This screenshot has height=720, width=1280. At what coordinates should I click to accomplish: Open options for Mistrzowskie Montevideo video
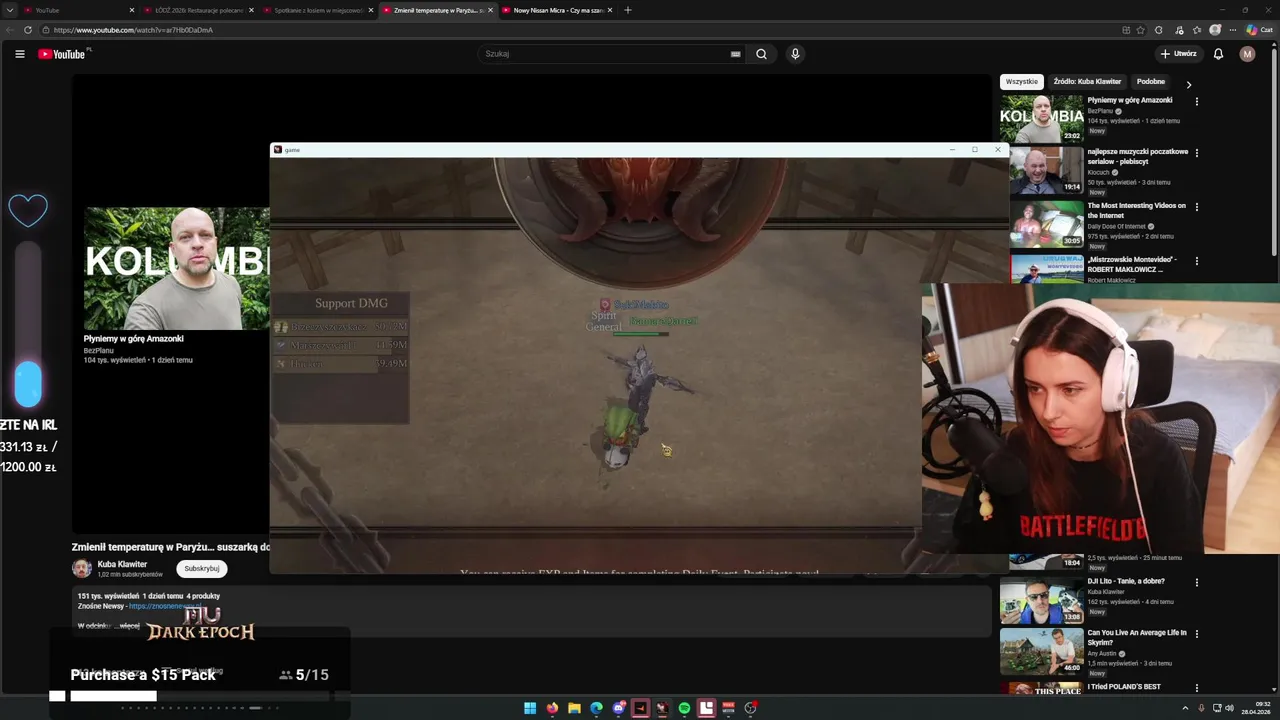[1196, 261]
